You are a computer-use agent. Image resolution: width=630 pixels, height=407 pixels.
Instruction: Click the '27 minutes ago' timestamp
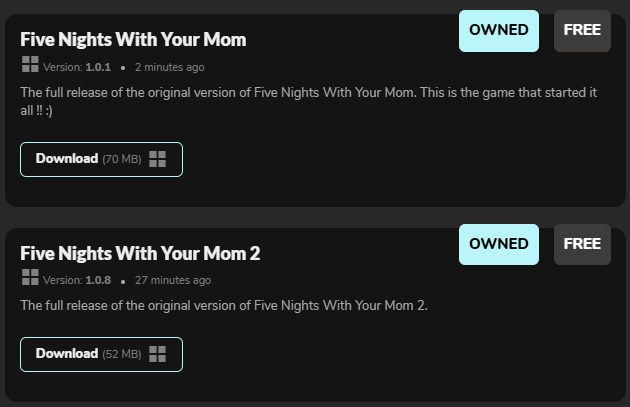point(172,281)
